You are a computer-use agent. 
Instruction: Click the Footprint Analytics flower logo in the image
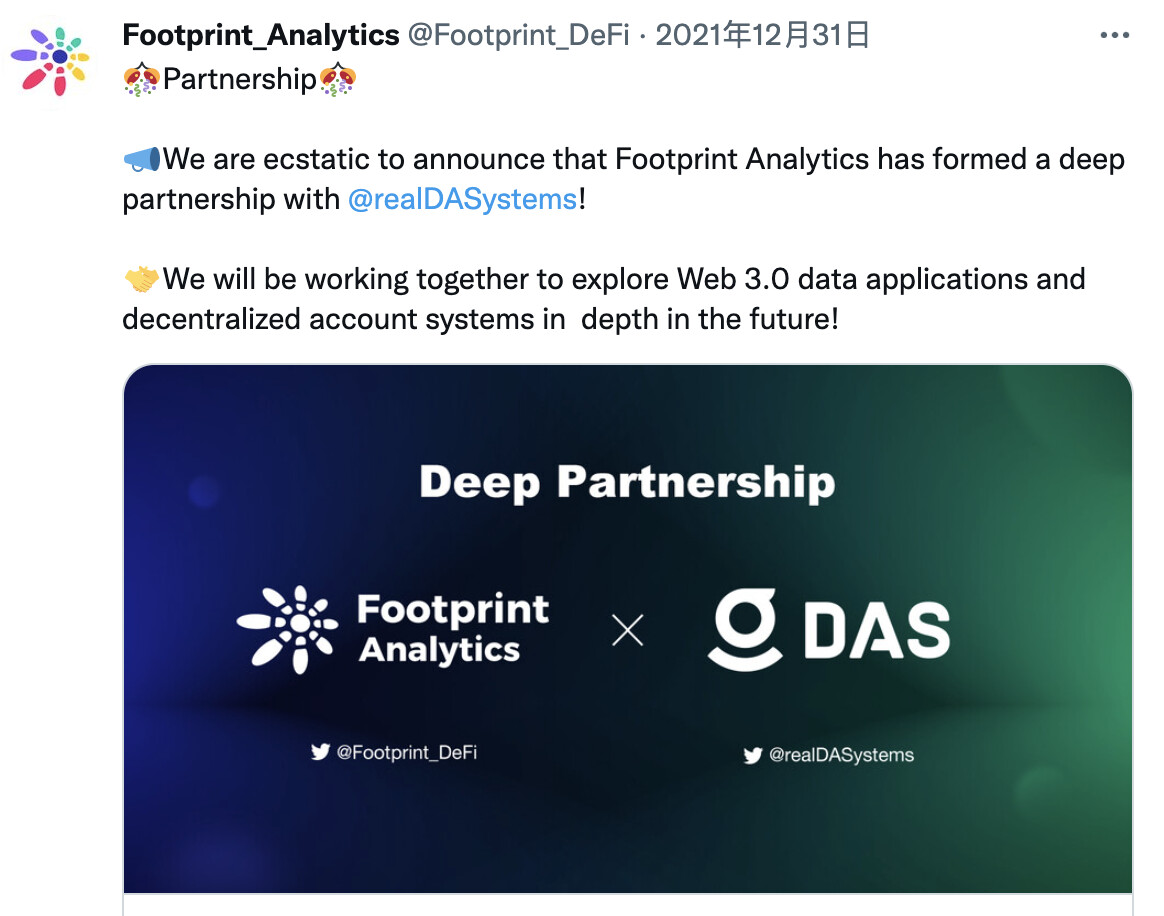point(288,629)
